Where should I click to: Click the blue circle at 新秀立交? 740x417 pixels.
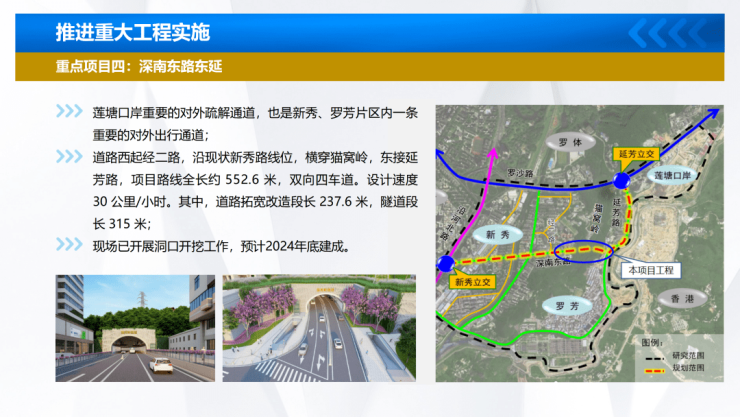[446, 264]
